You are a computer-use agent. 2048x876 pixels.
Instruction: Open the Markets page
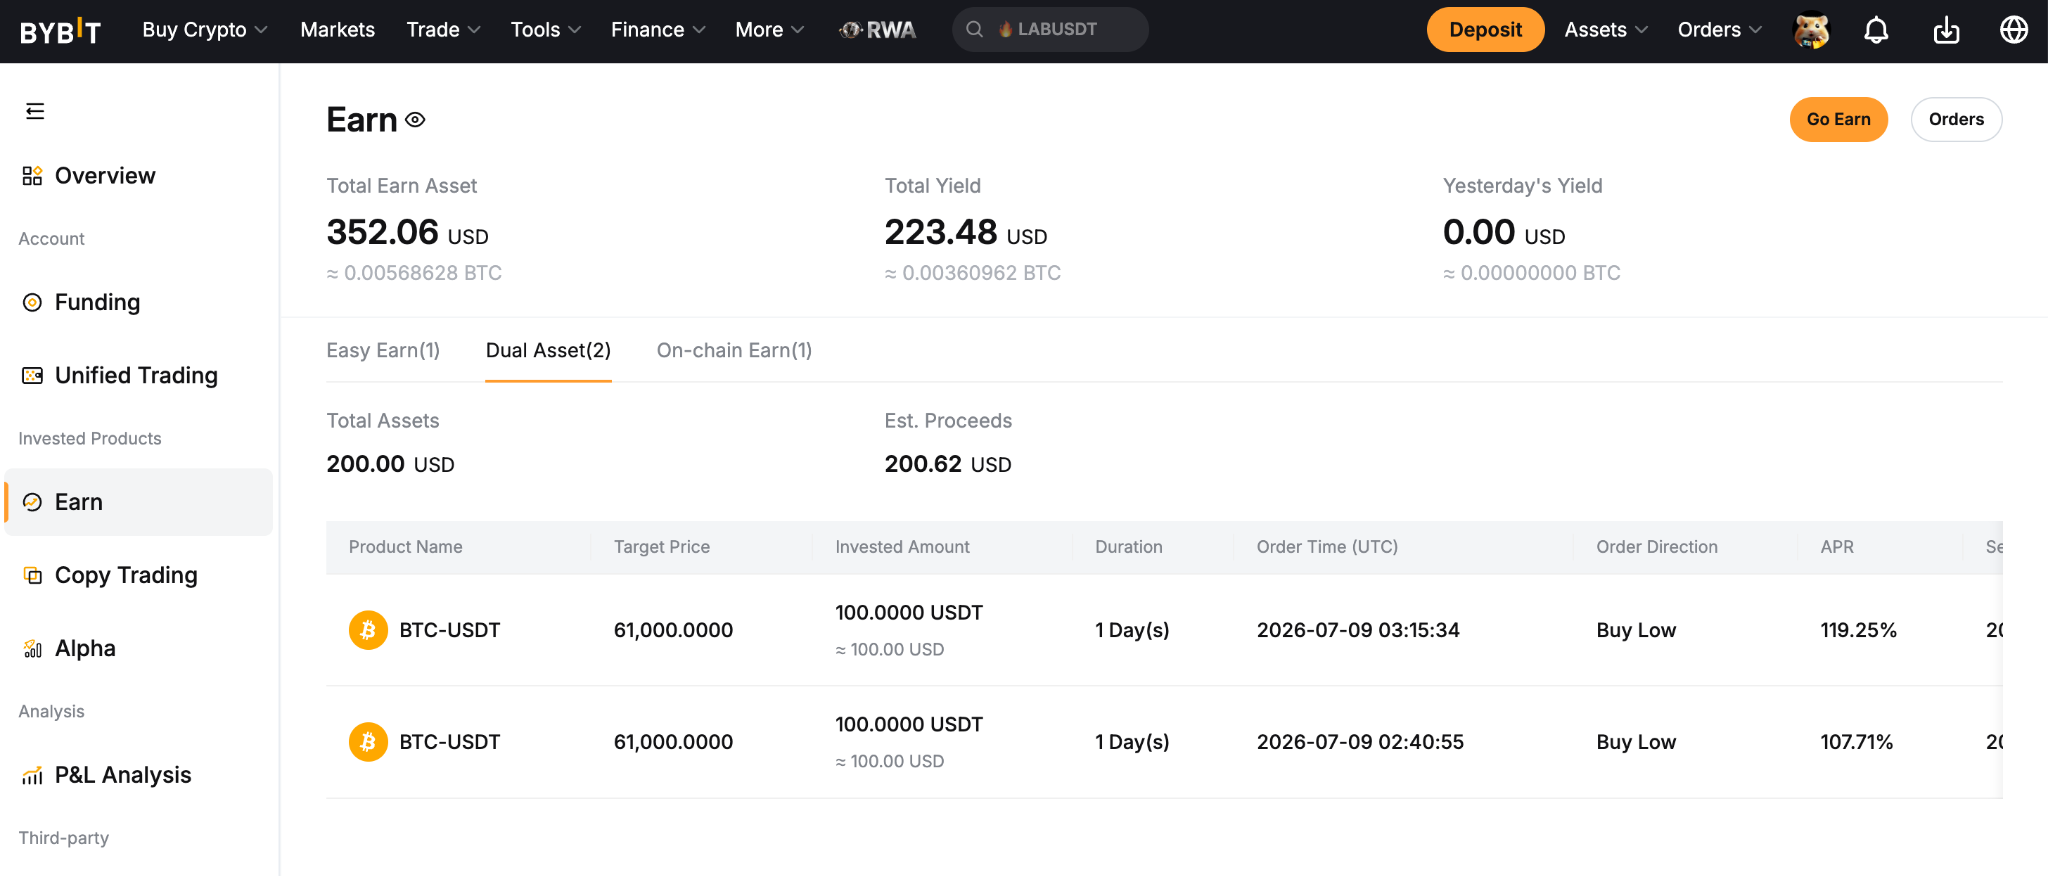coord(338,30)
